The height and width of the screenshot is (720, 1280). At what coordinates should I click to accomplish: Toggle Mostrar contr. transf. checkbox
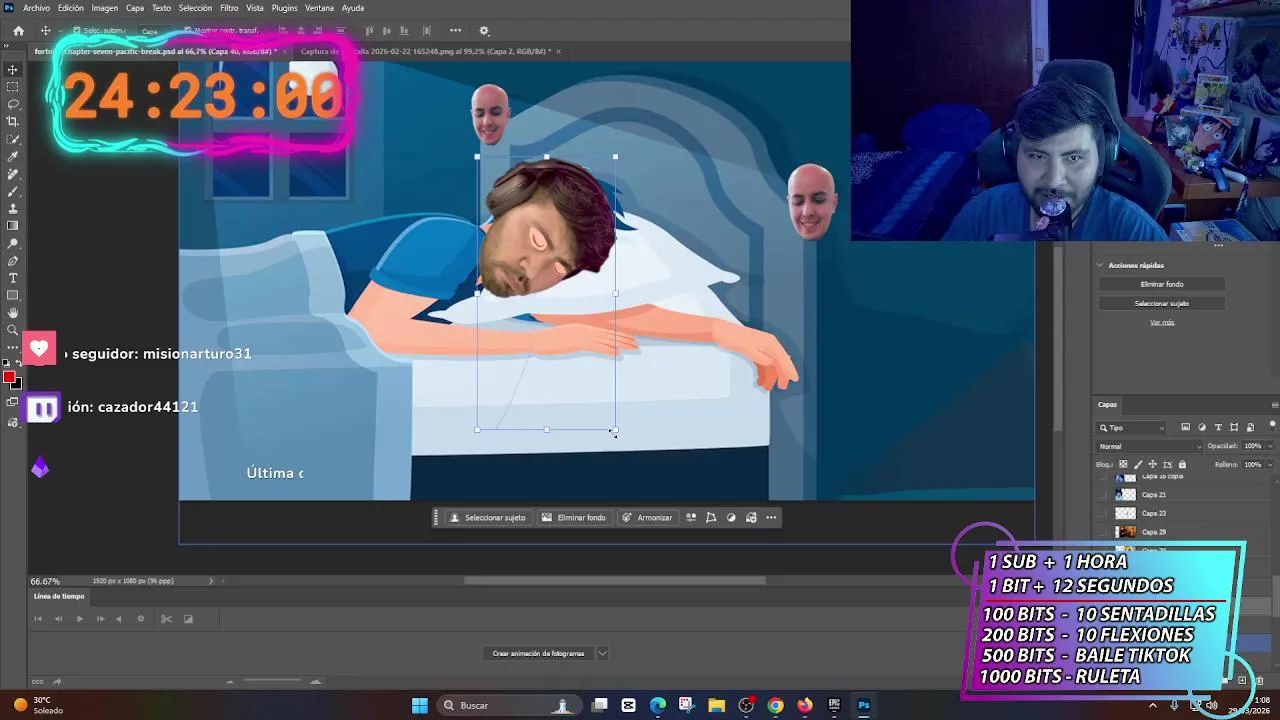pyautogui.click(x=187, y=31)
